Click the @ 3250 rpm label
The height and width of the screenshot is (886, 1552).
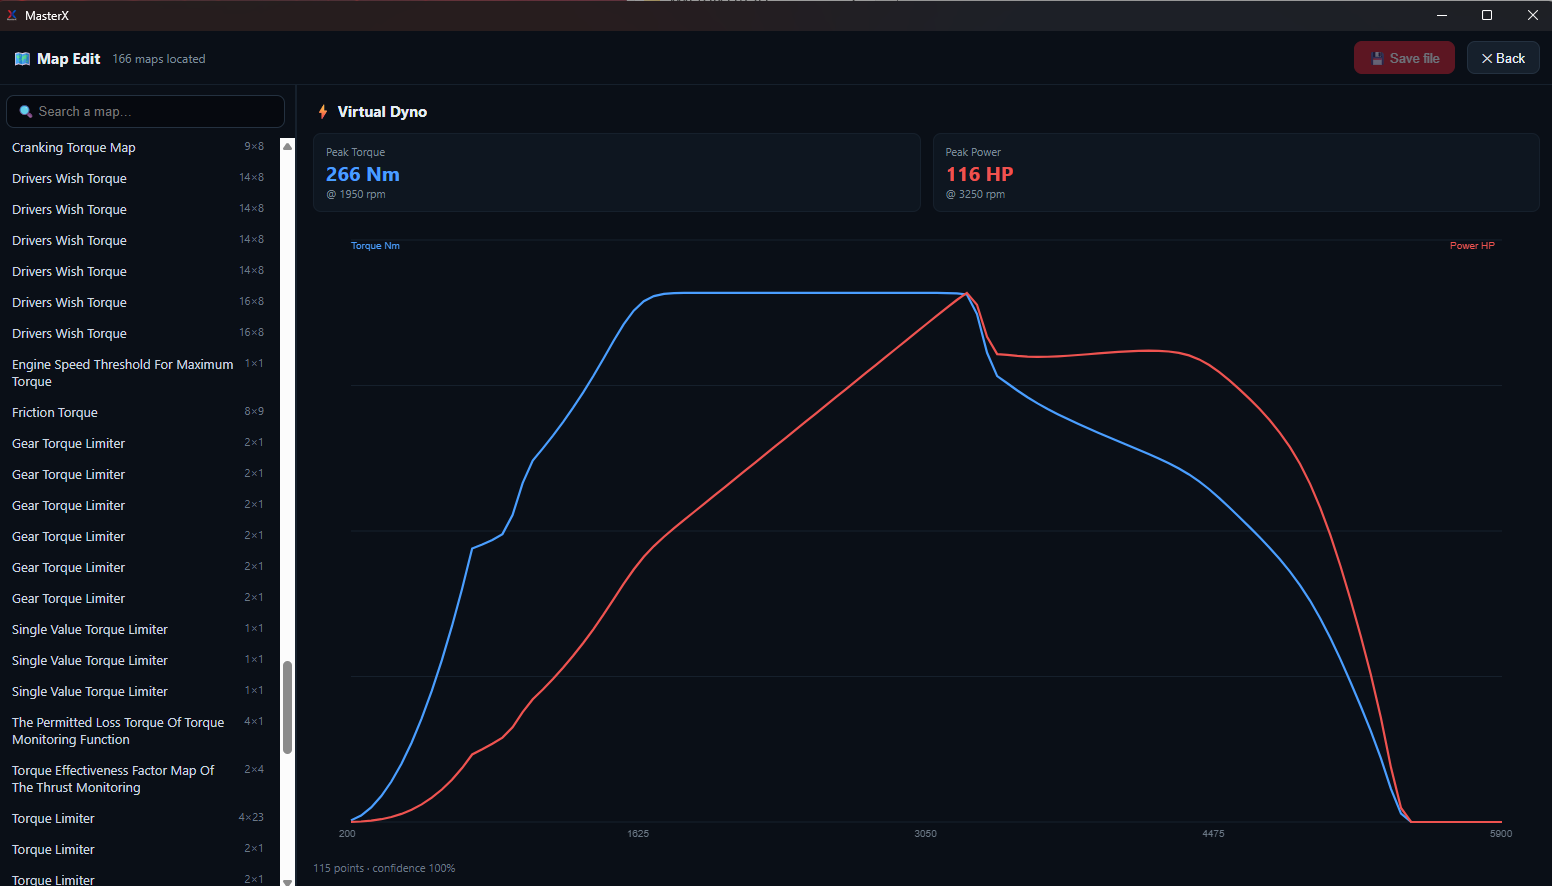(976, 195)
